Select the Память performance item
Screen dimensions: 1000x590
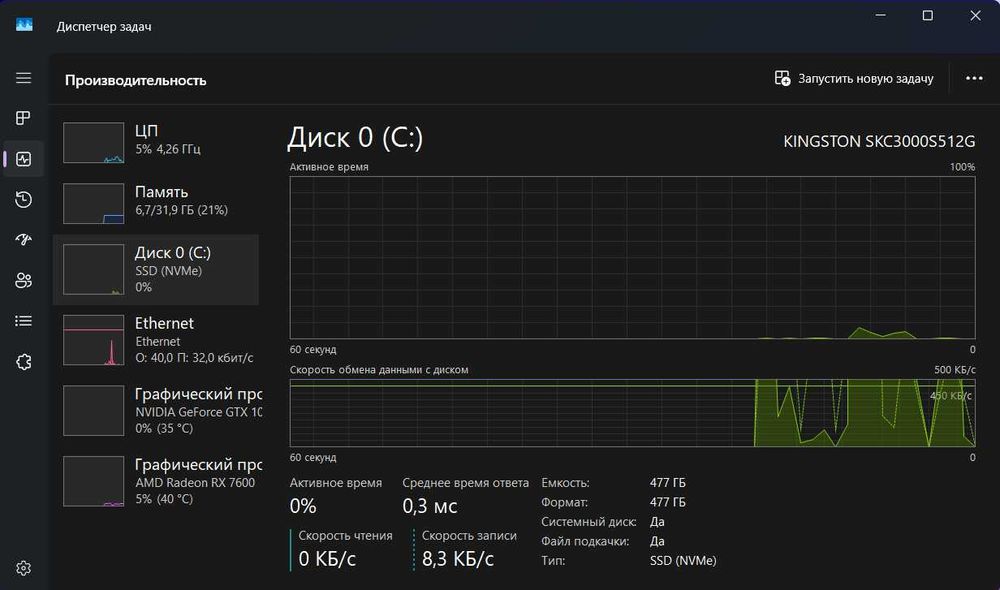[156, 203]
